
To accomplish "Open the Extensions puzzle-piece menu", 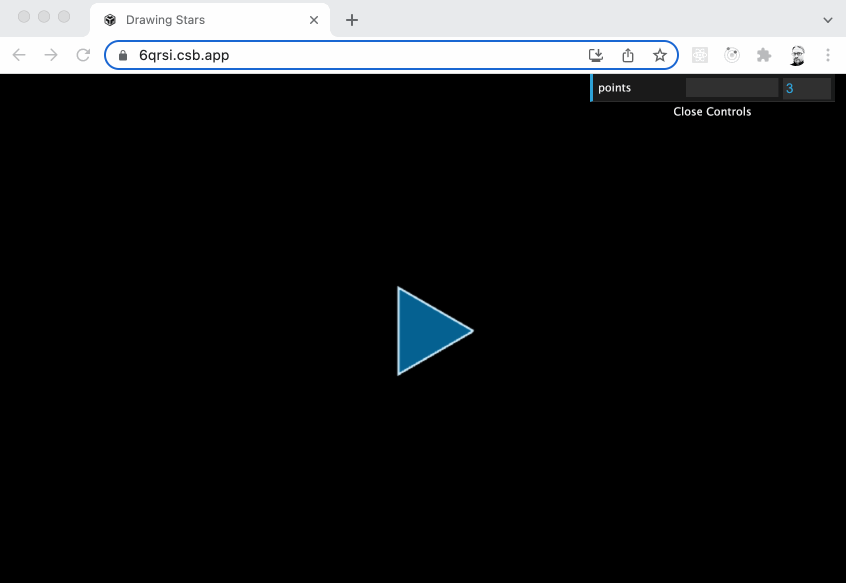I will 763,55.
